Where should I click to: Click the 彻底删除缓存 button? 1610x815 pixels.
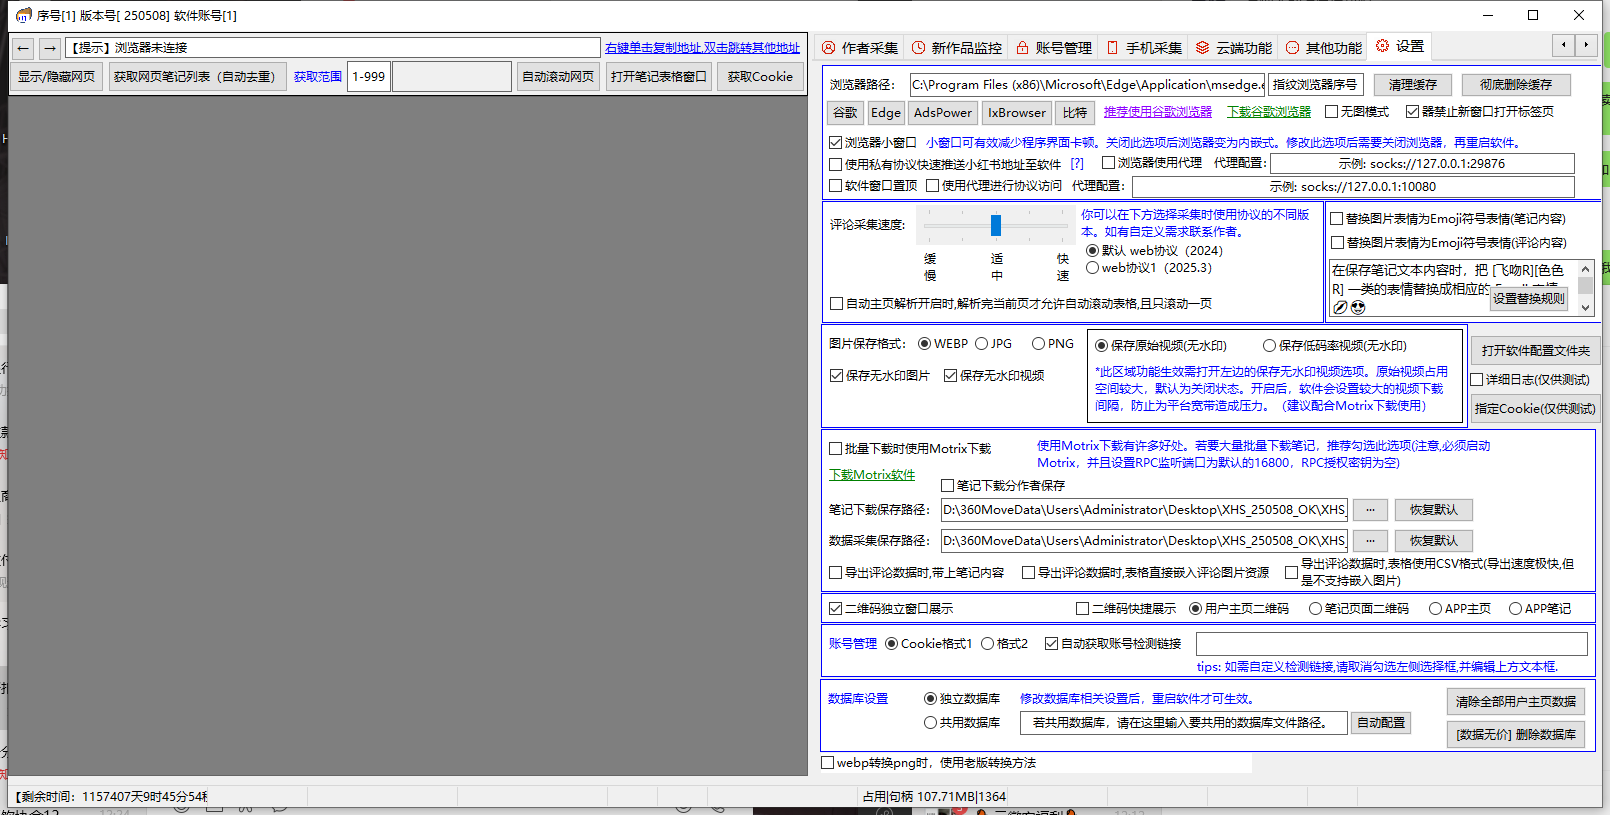point(1516,85)
